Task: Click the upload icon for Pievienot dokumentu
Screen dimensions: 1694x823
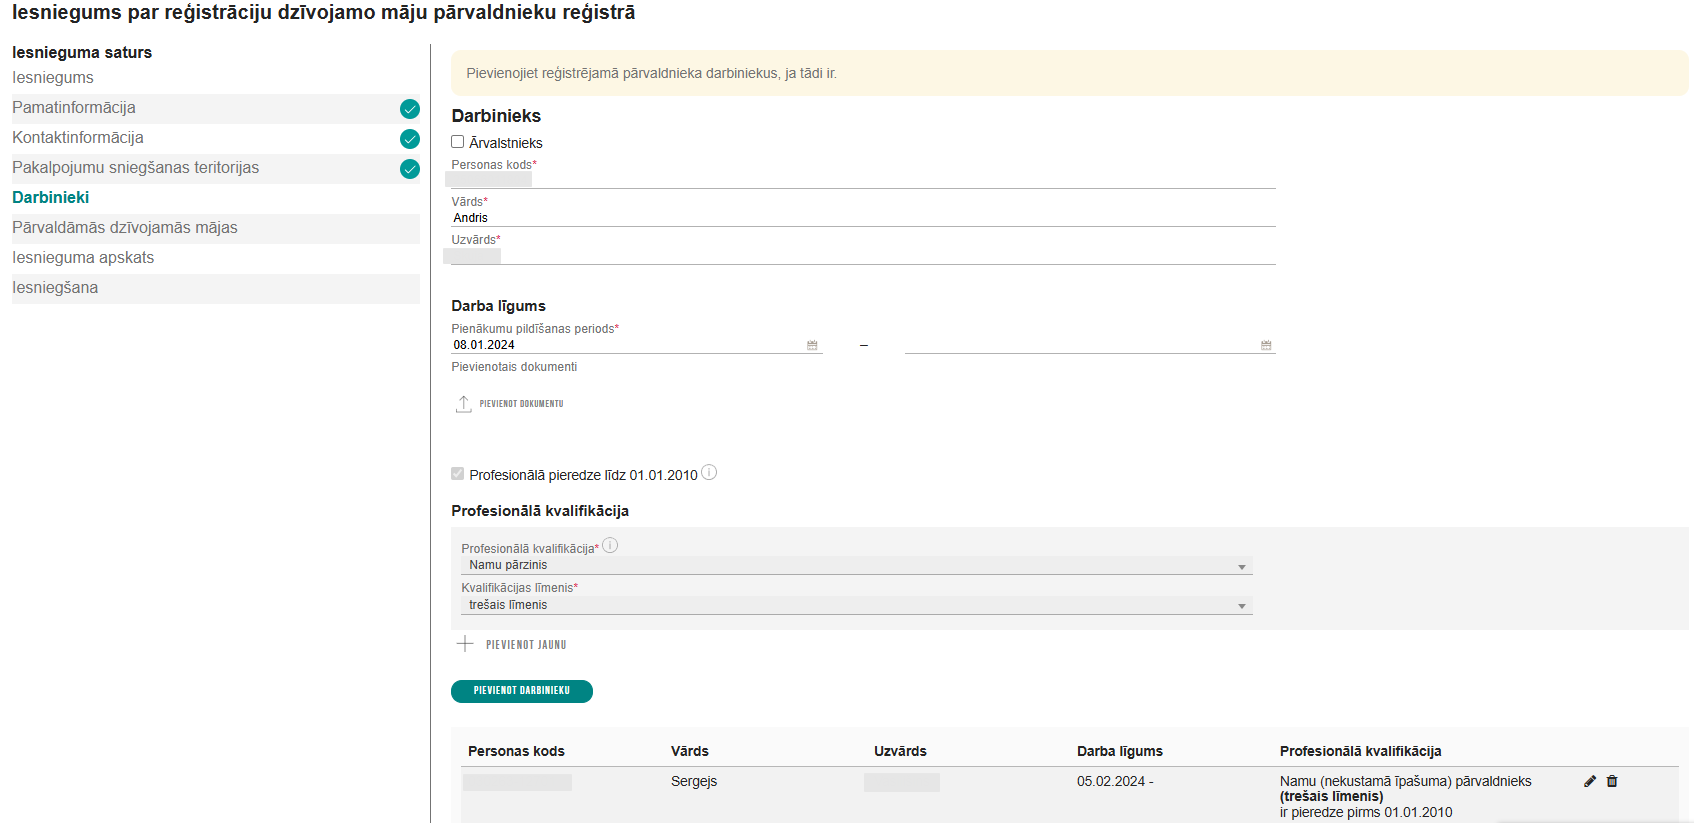Action: coord(464,404)
